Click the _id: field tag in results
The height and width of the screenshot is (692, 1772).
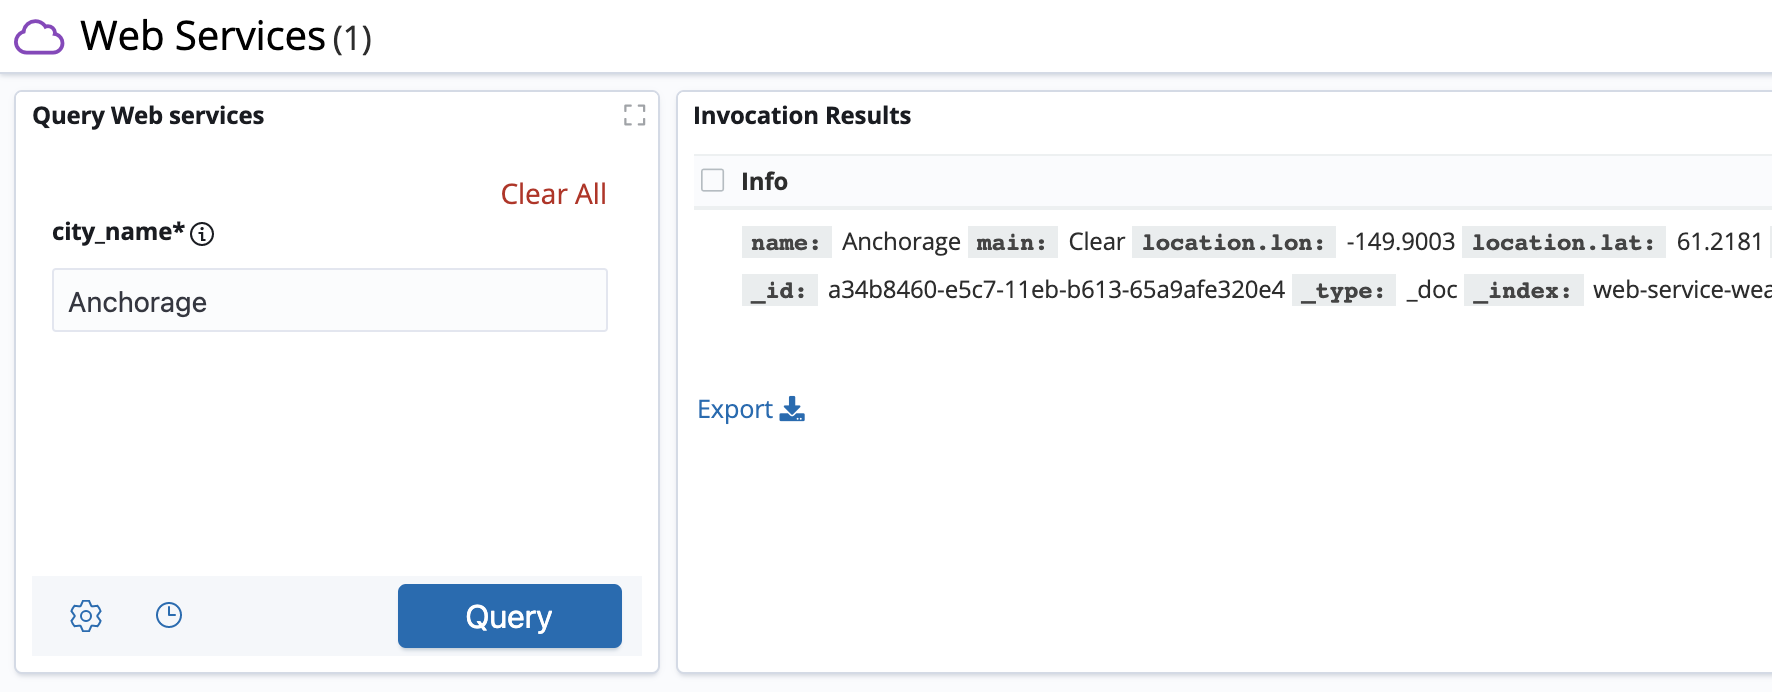pyautogui.click(x=779, y=291)
